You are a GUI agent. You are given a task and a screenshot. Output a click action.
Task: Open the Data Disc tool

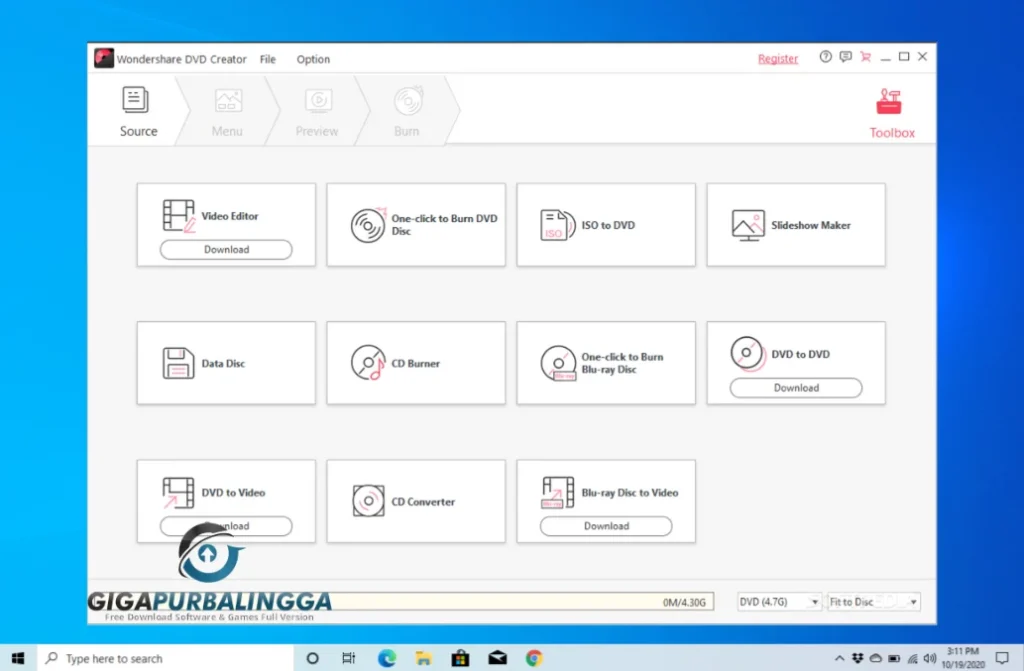(x=226, y=362)
